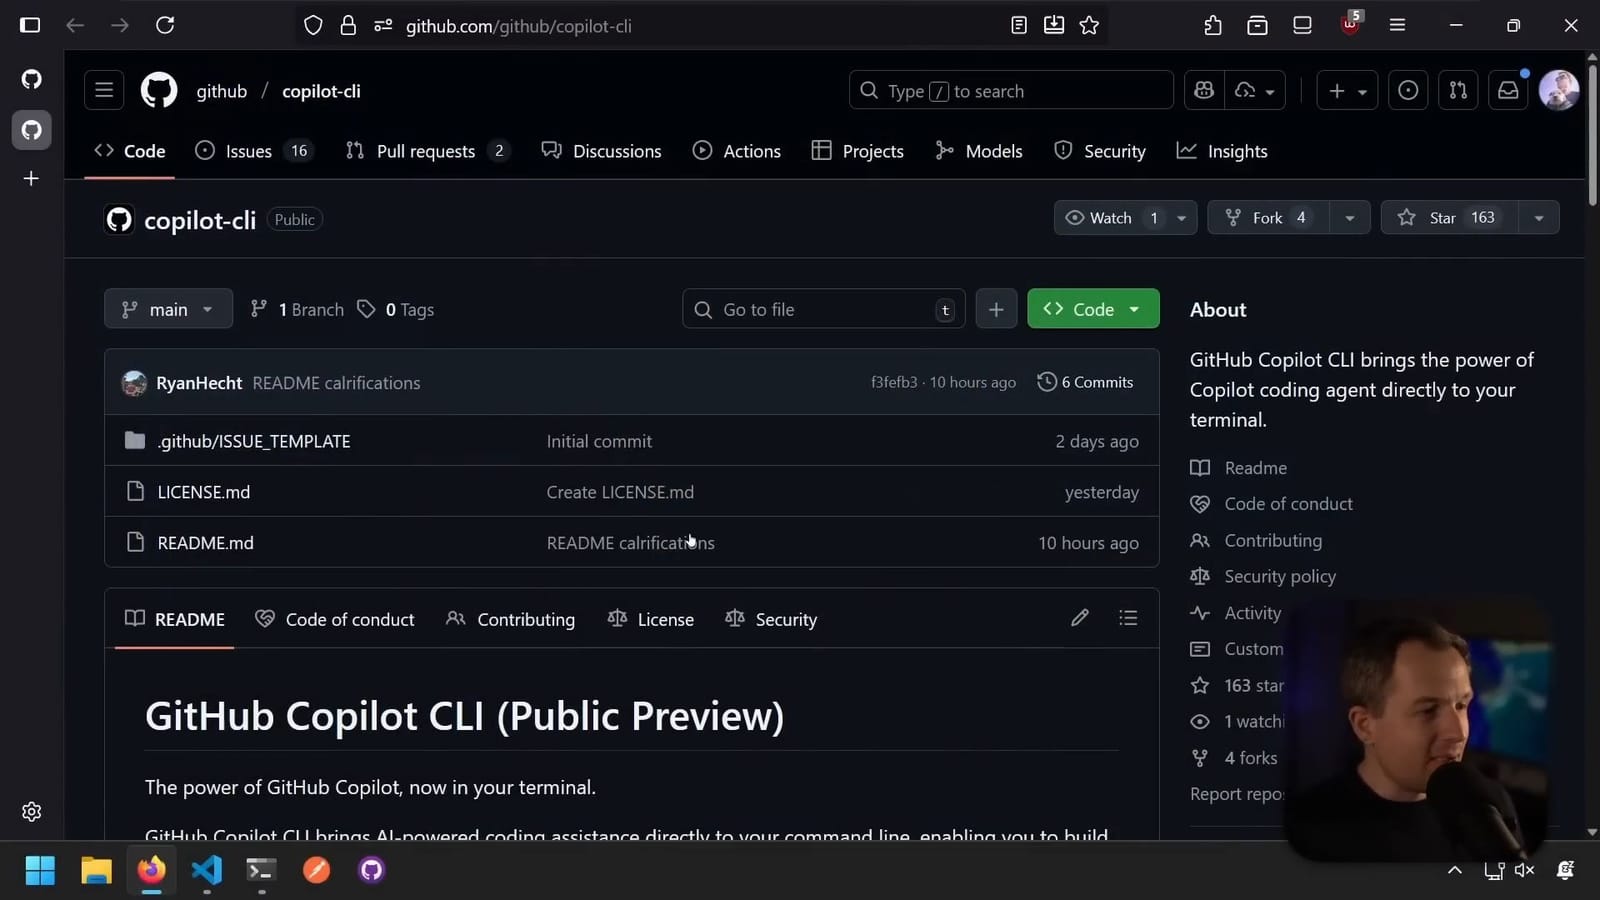The image size is (1600, 900).
Task: Open your notifications inbox
Action: pyautogui.click(x=1507, y=90)
